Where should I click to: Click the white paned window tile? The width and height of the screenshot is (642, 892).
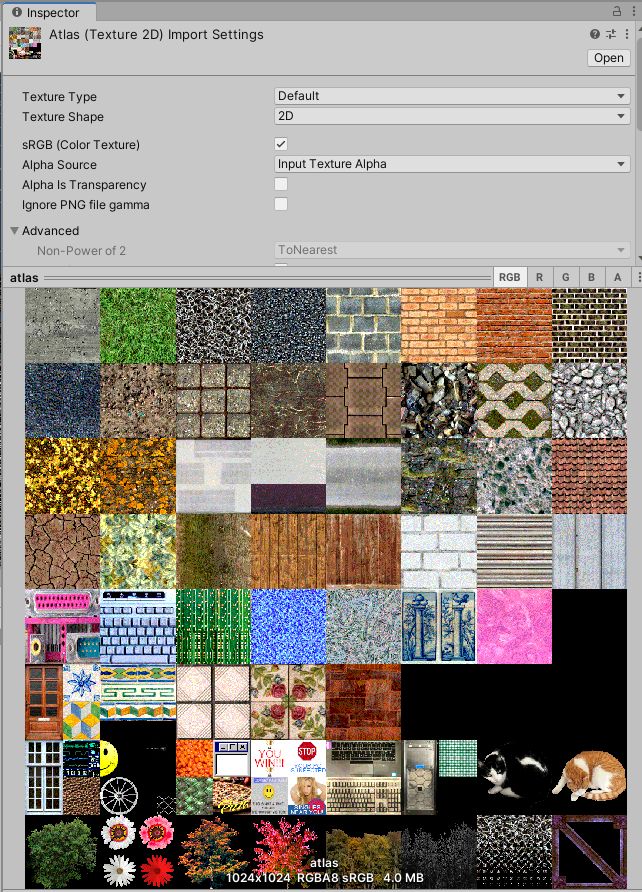(x=43, y=777)
